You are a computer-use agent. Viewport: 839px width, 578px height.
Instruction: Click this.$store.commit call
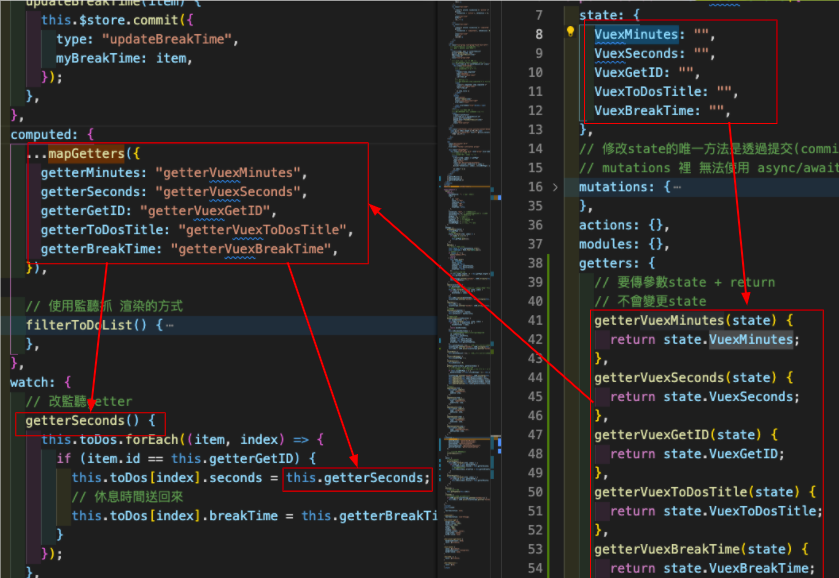[110, 20]
